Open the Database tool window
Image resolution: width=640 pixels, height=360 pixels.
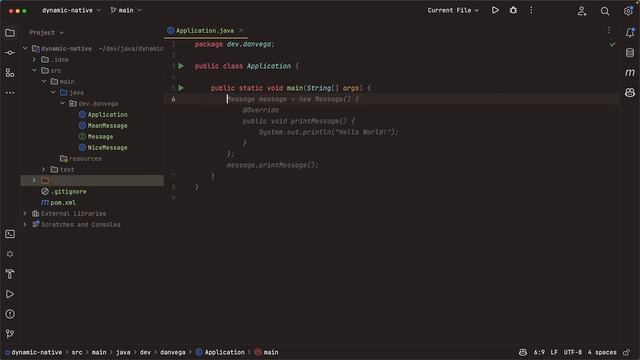pos(630,53)
